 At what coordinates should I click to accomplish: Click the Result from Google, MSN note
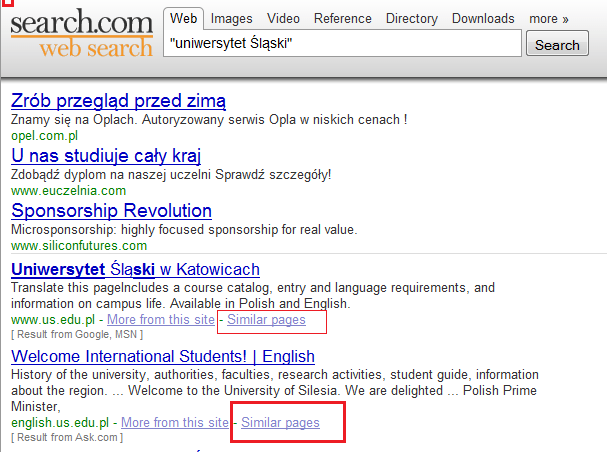click(77, 334)
